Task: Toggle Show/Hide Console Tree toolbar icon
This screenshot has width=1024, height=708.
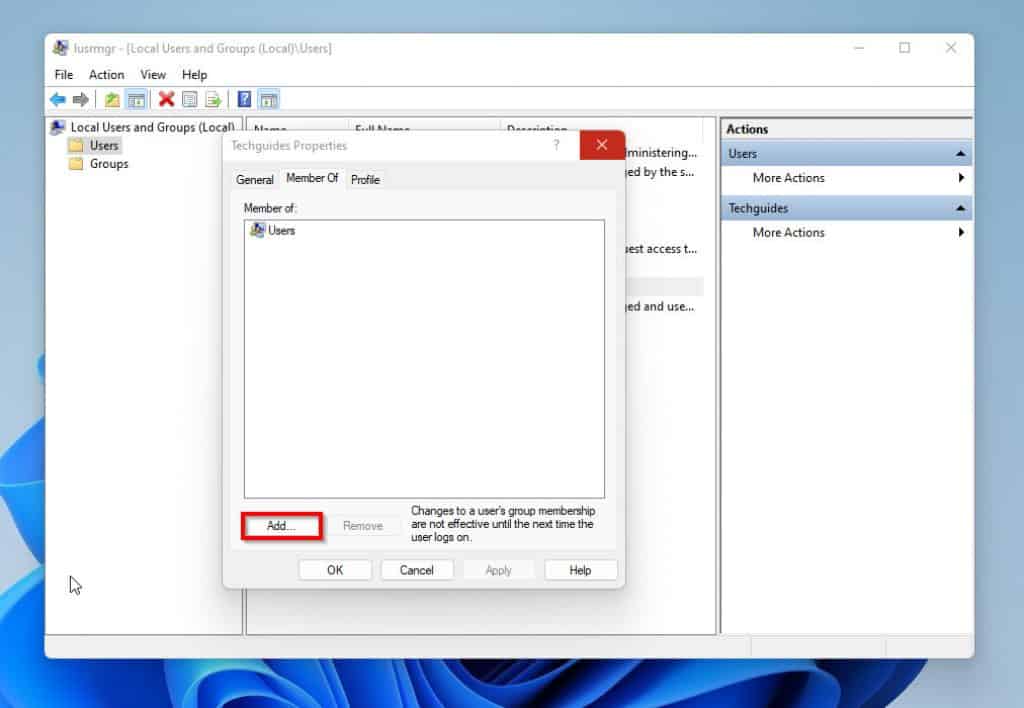Action: tap(136, 99)
